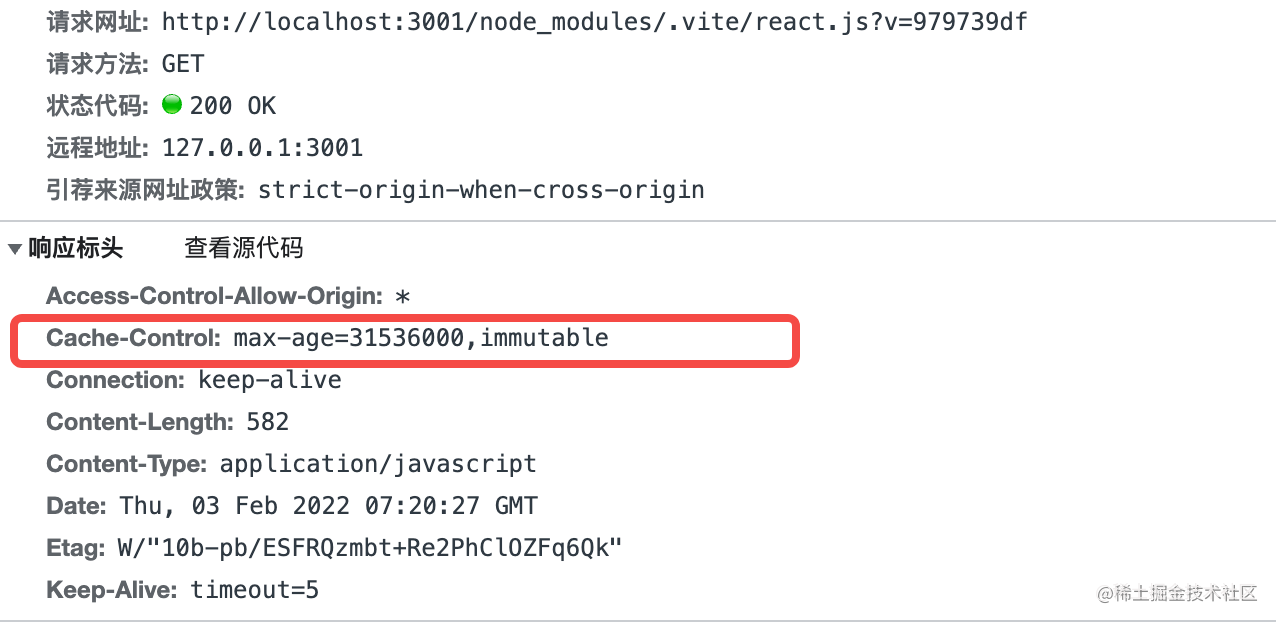
Task: Collapse the 响应标头 disclosure triangle
Action: click(15, 248)
